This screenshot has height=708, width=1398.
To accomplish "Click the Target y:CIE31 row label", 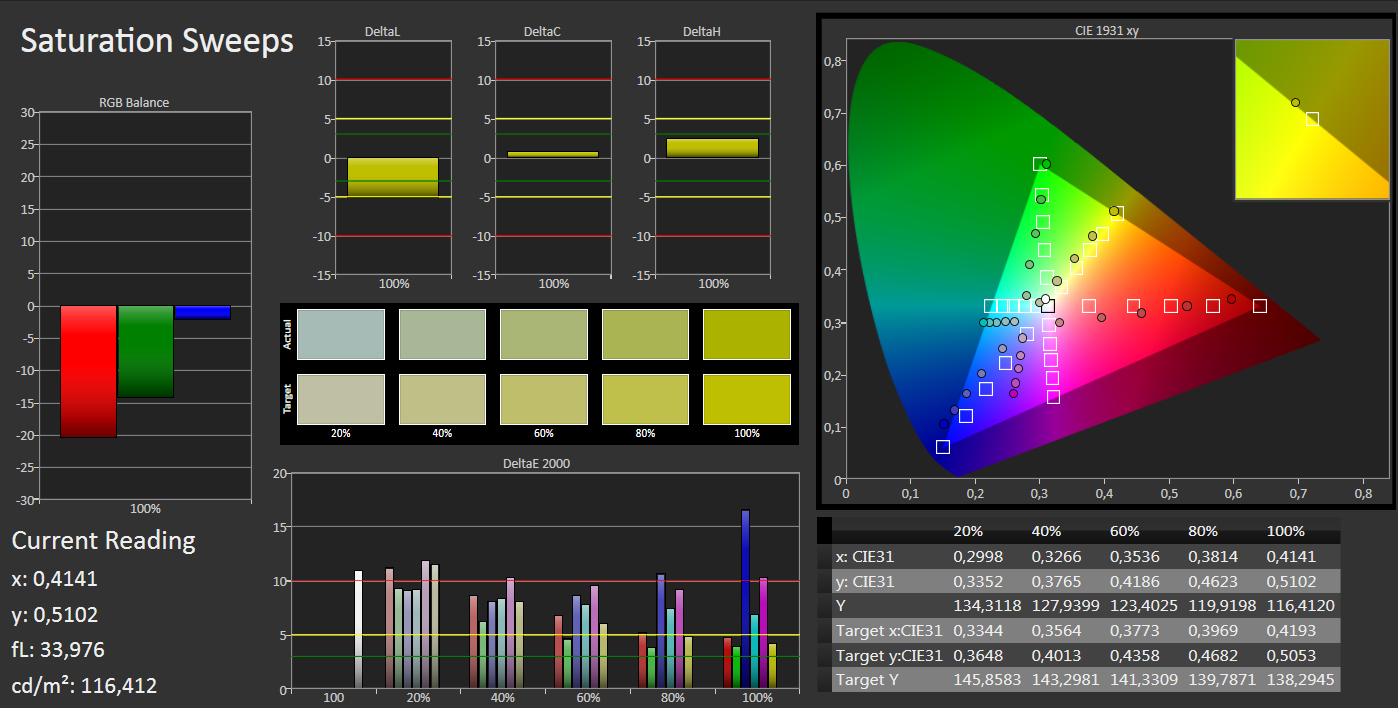I will click(889, 656).
